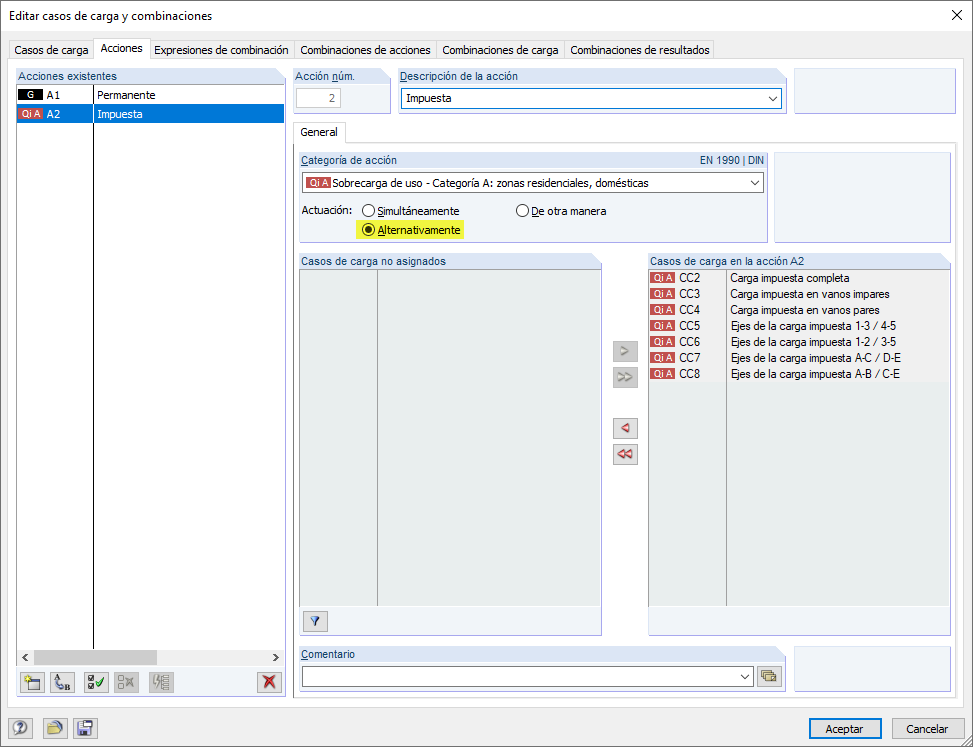The height and width of the screenshot is (747, 973).
Task: Open the comment library icon beside Comentario
Action: pos(769,676)
